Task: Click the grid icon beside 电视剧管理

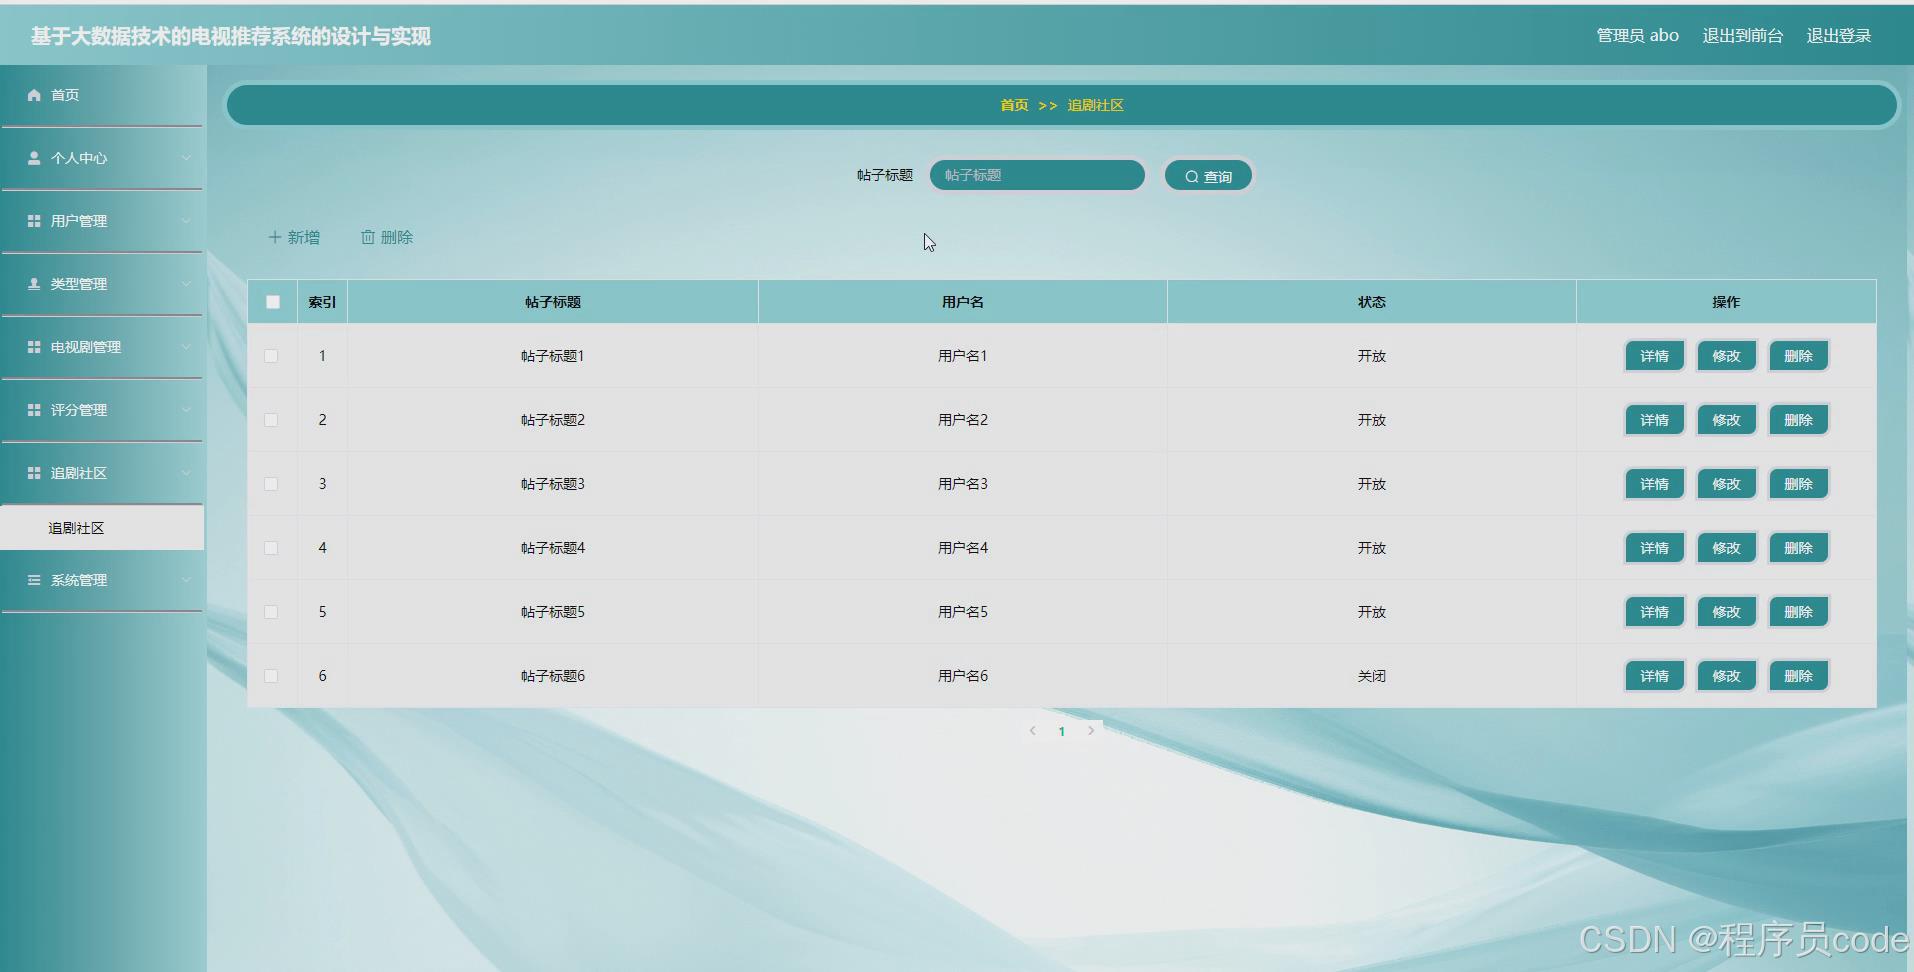Action: [x=34, y=347]
